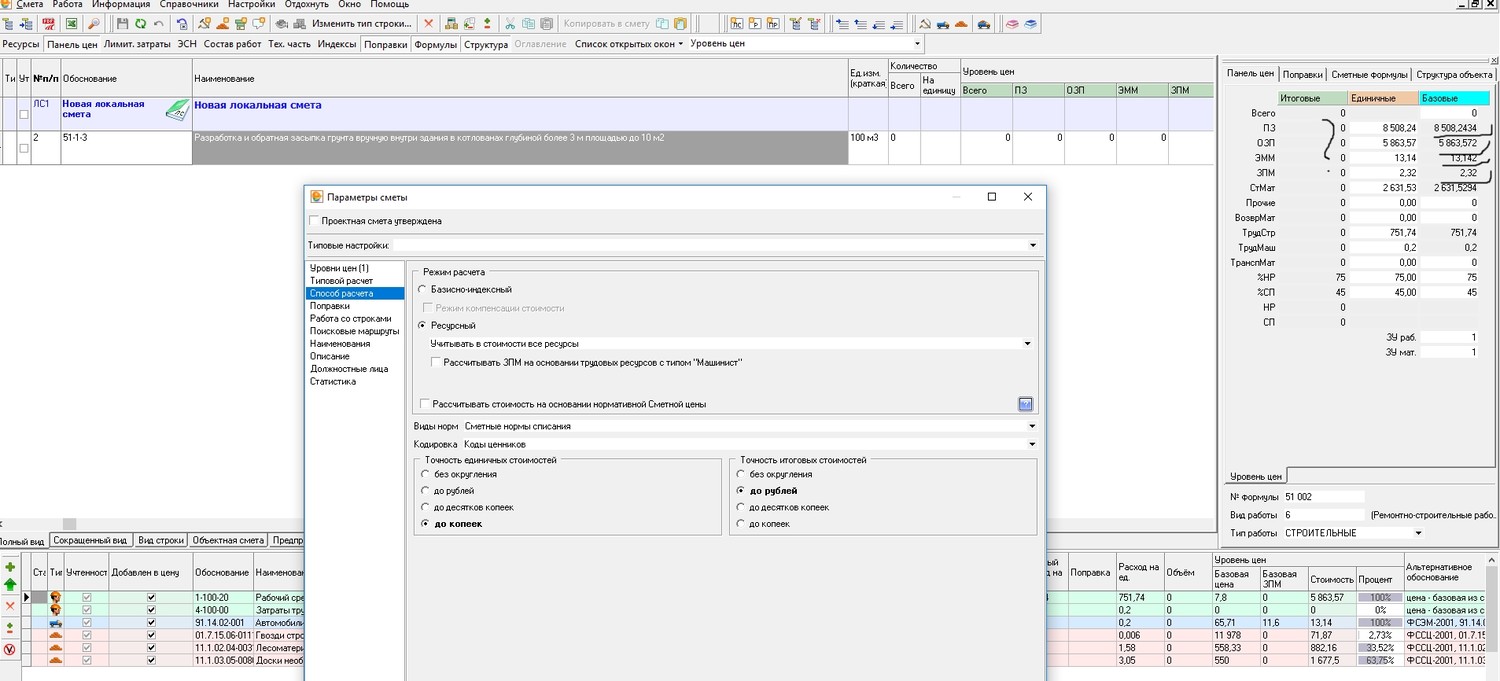The image size is (1500, 681).
Task: Switch to the 'Сметные формулы' tab
Action: click(x=1370, y=74)
